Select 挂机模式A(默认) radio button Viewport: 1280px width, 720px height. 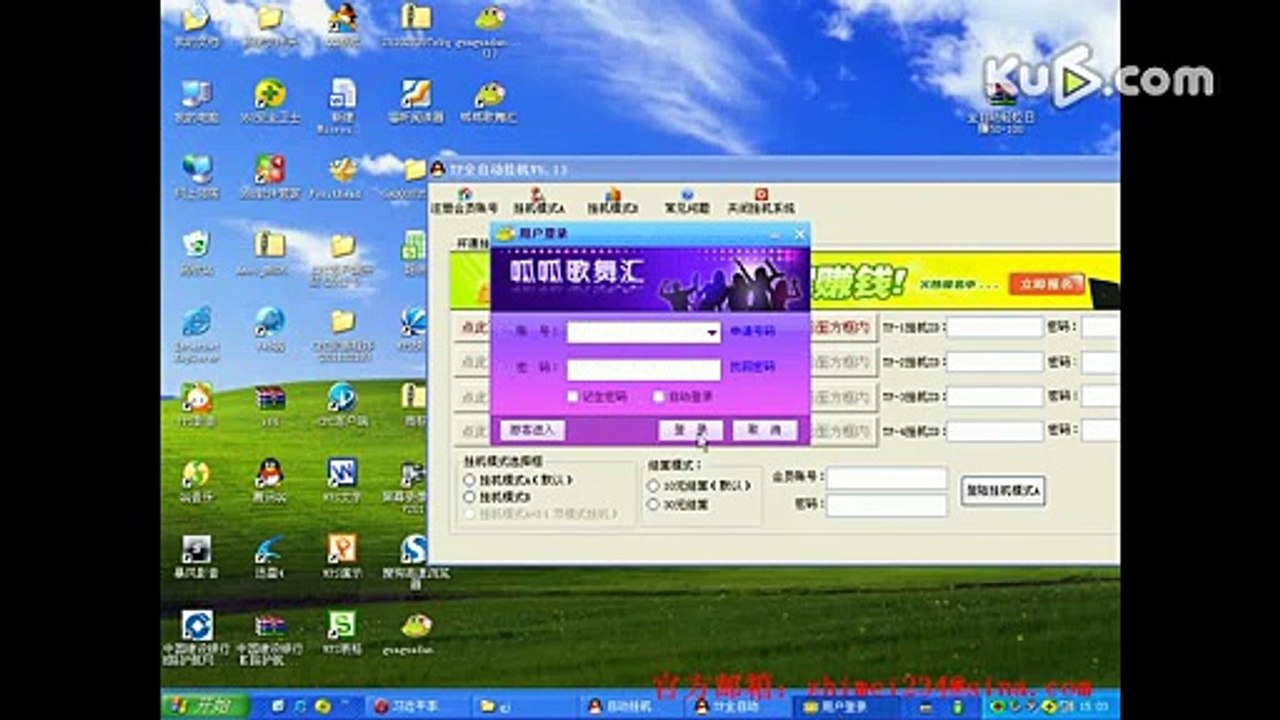coord(469,480)
